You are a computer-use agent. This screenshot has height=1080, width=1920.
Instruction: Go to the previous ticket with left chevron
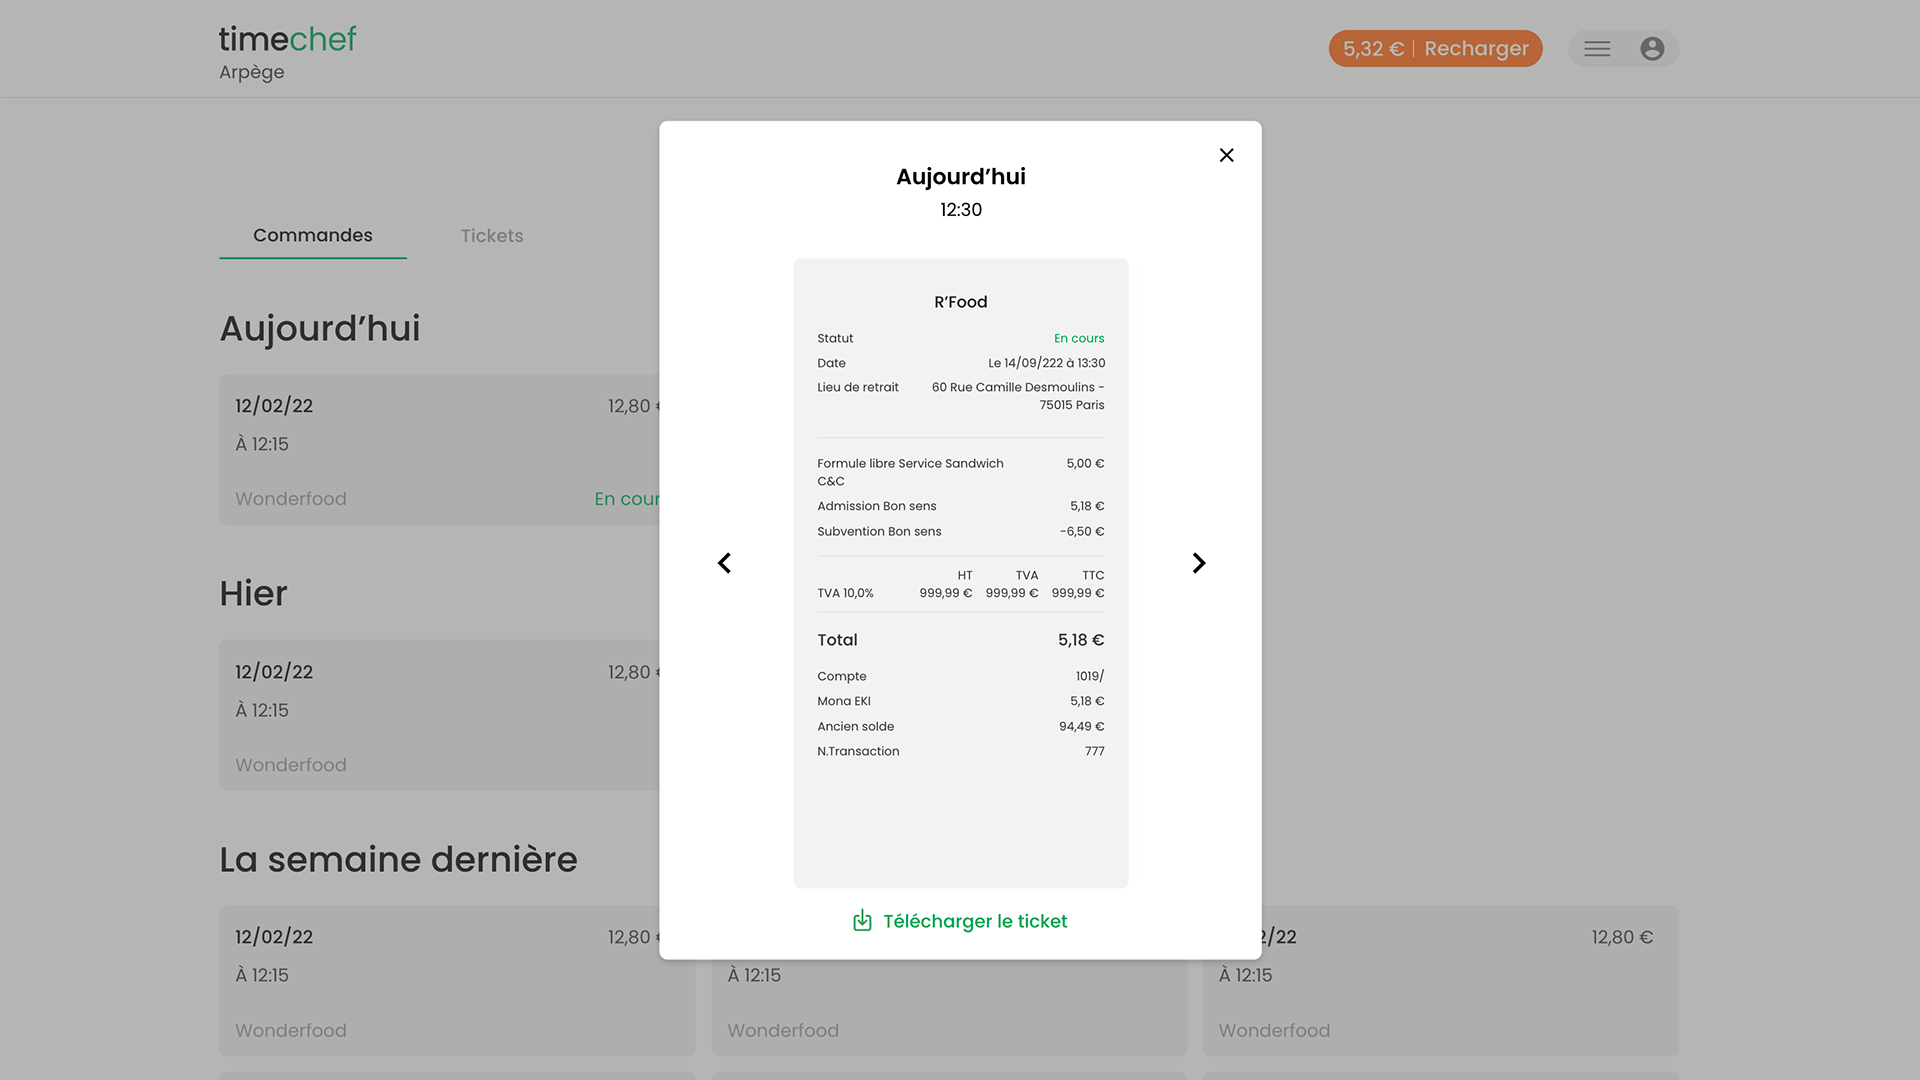pos(725,563)
